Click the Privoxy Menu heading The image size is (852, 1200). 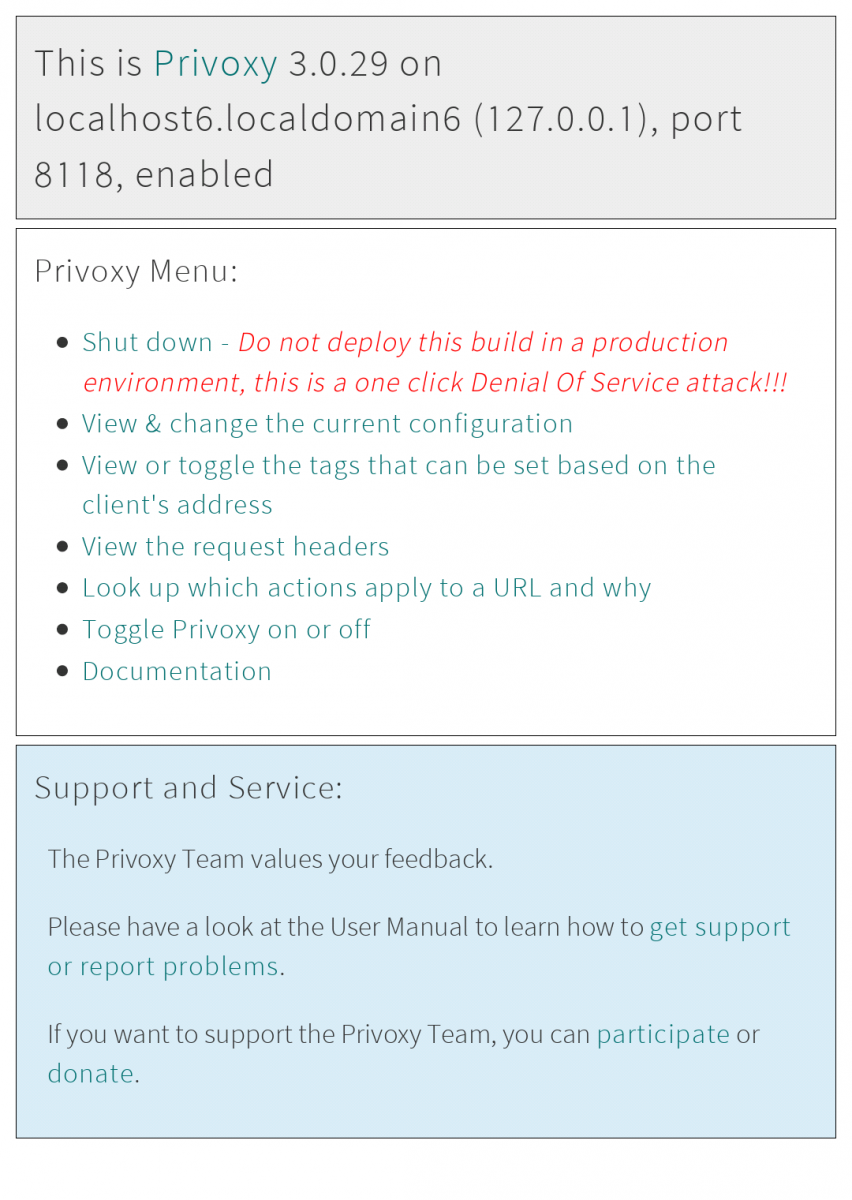click(136, 270)
